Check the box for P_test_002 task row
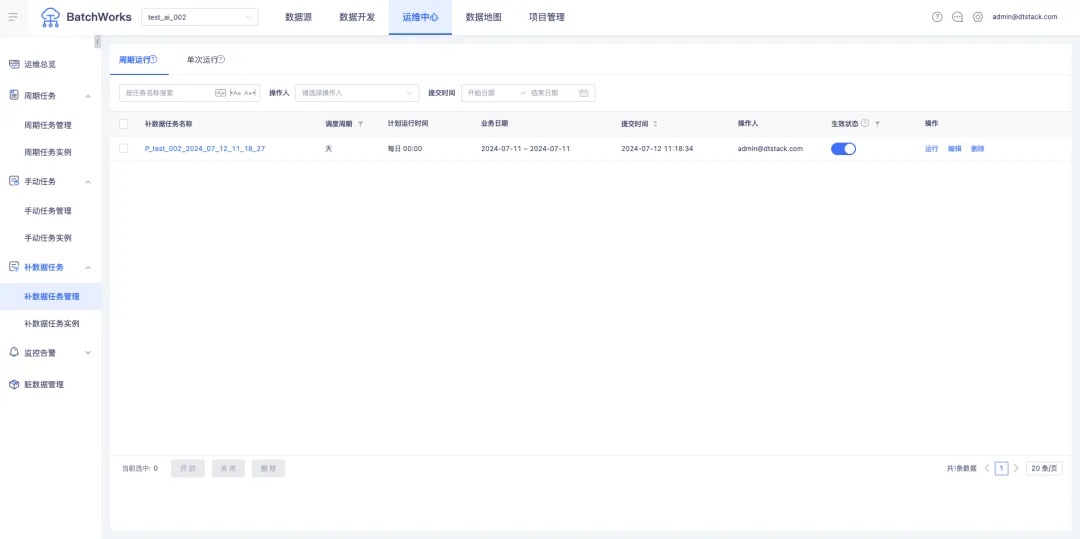1080x539 pixels. click(x=124, y=148)
